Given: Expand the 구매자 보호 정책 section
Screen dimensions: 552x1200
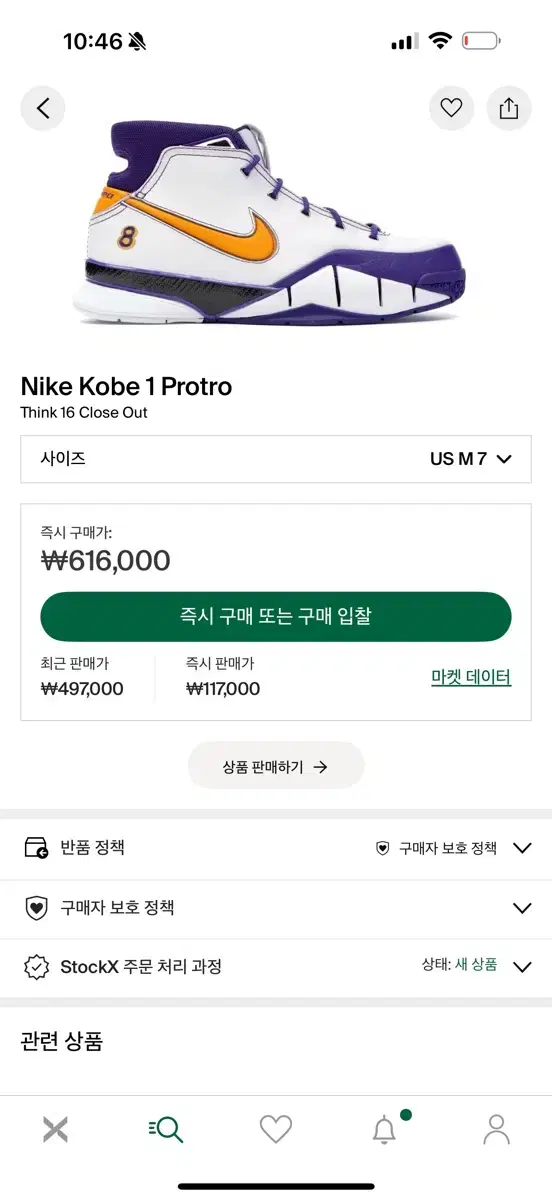Looking at the screenshot, I should [x=276, y=908].
